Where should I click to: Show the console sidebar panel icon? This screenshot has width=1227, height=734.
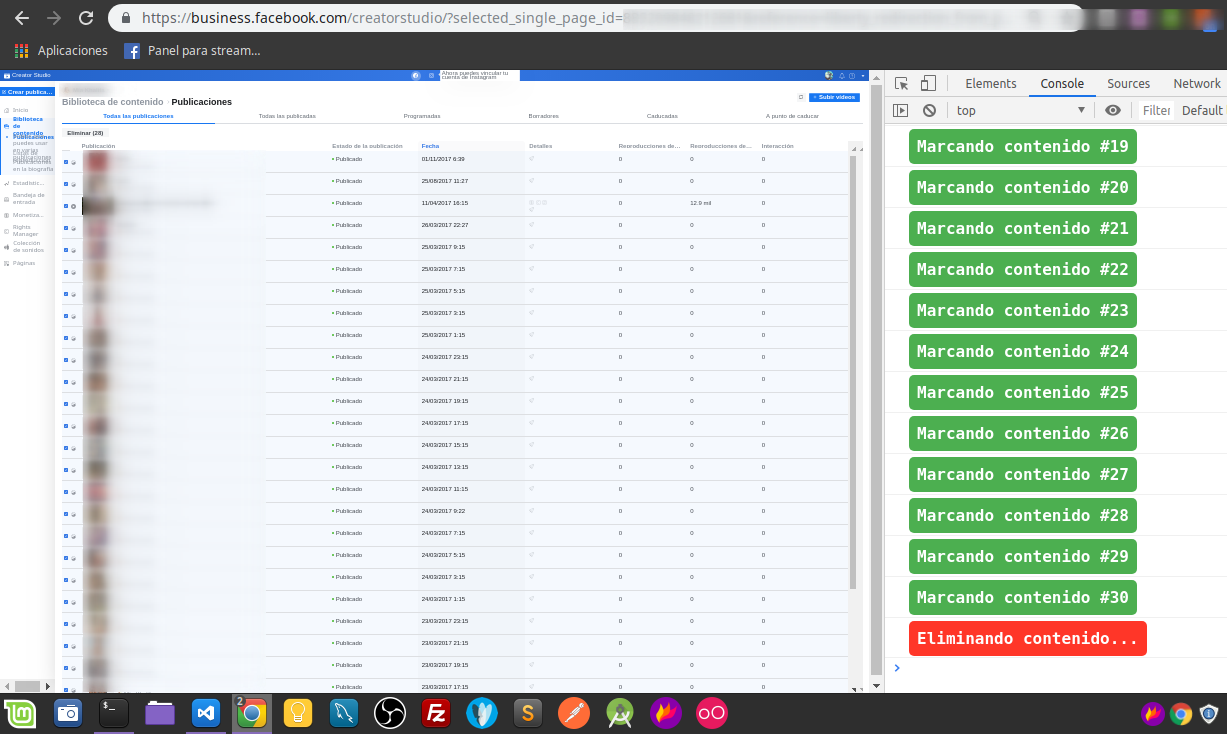tap(901, 111)
